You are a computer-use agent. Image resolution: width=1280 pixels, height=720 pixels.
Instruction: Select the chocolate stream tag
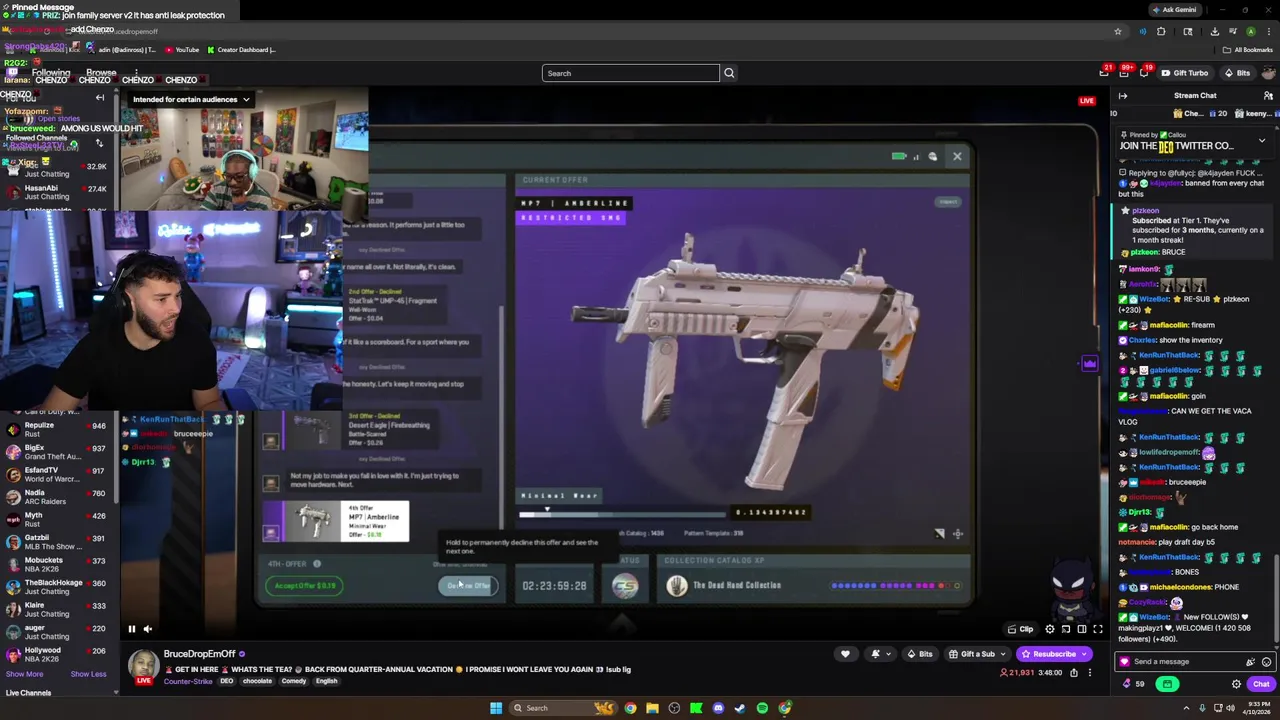coord(257,681)
